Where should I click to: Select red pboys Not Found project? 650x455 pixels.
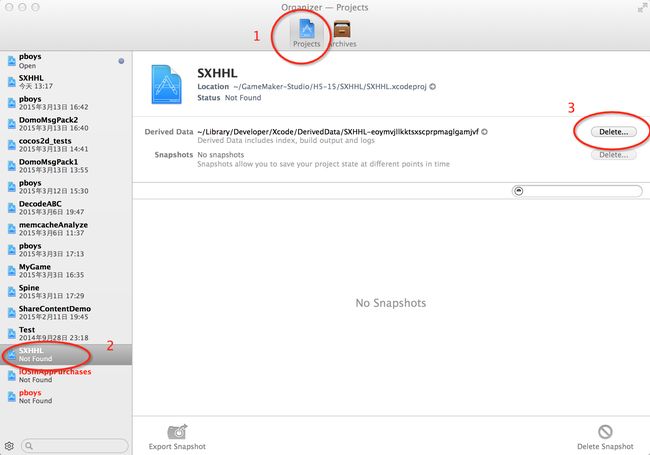pyautogui.click(x=66, y=397)
